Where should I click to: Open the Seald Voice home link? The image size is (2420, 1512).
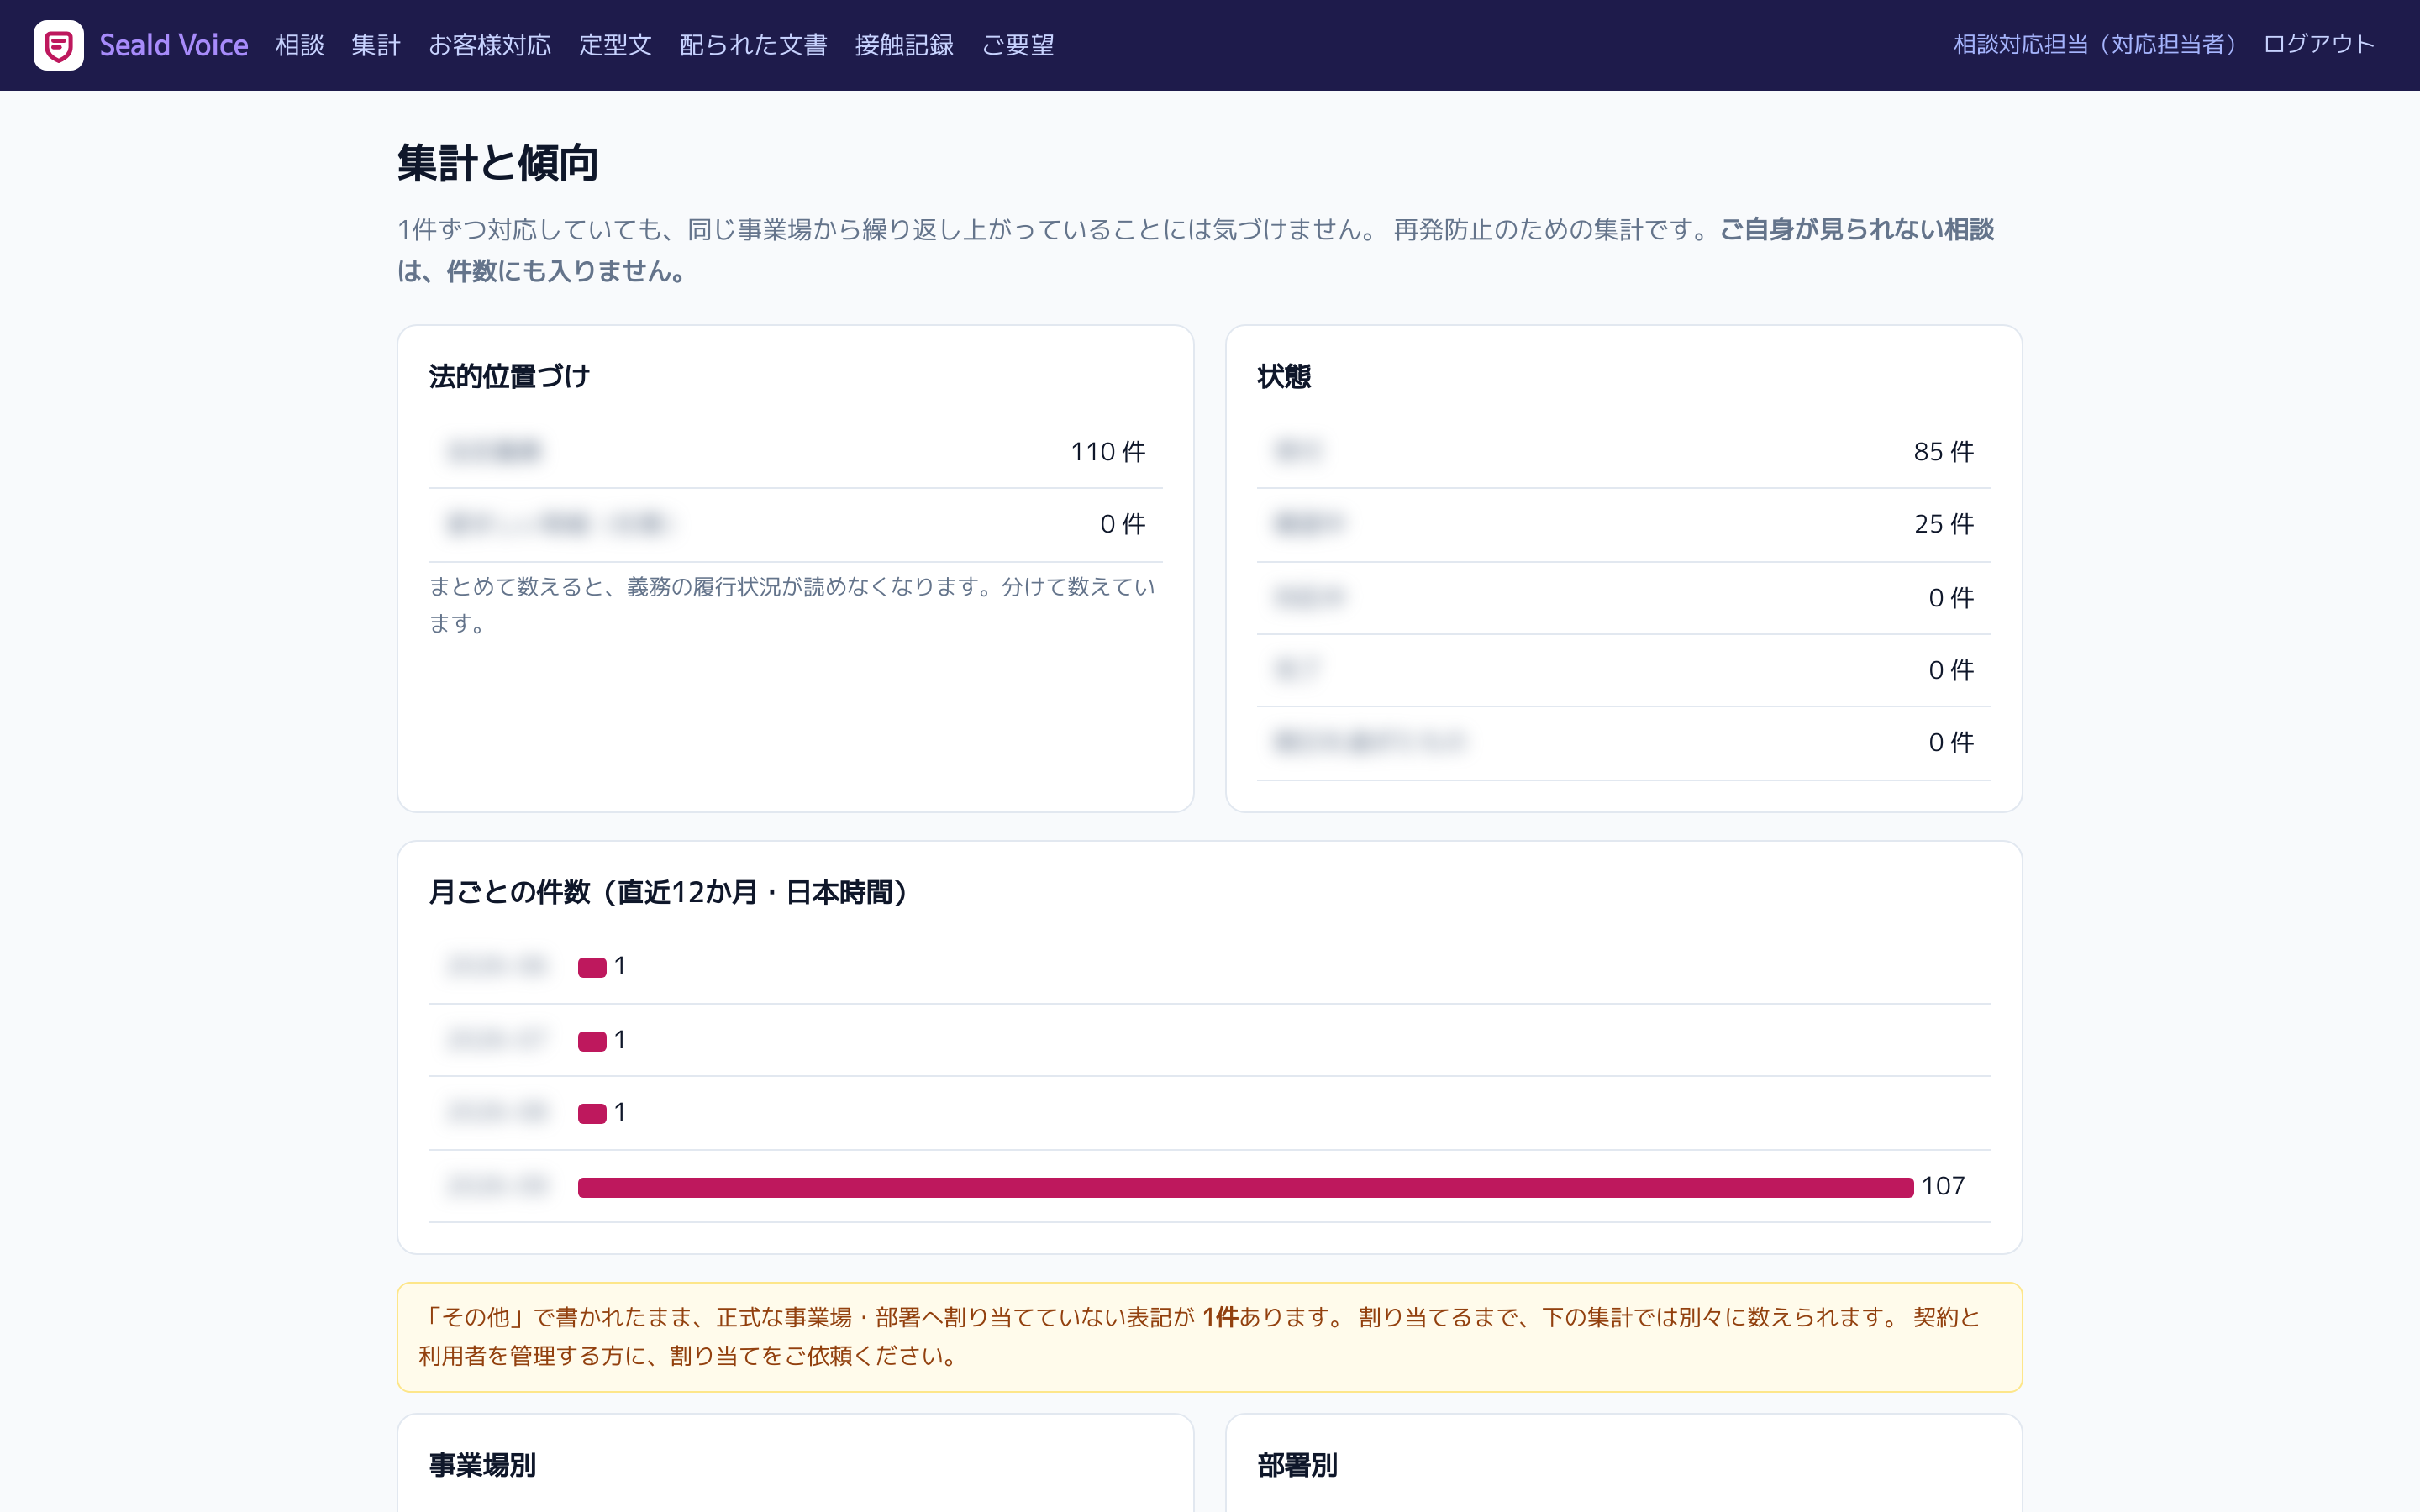(x=141, y=45)
